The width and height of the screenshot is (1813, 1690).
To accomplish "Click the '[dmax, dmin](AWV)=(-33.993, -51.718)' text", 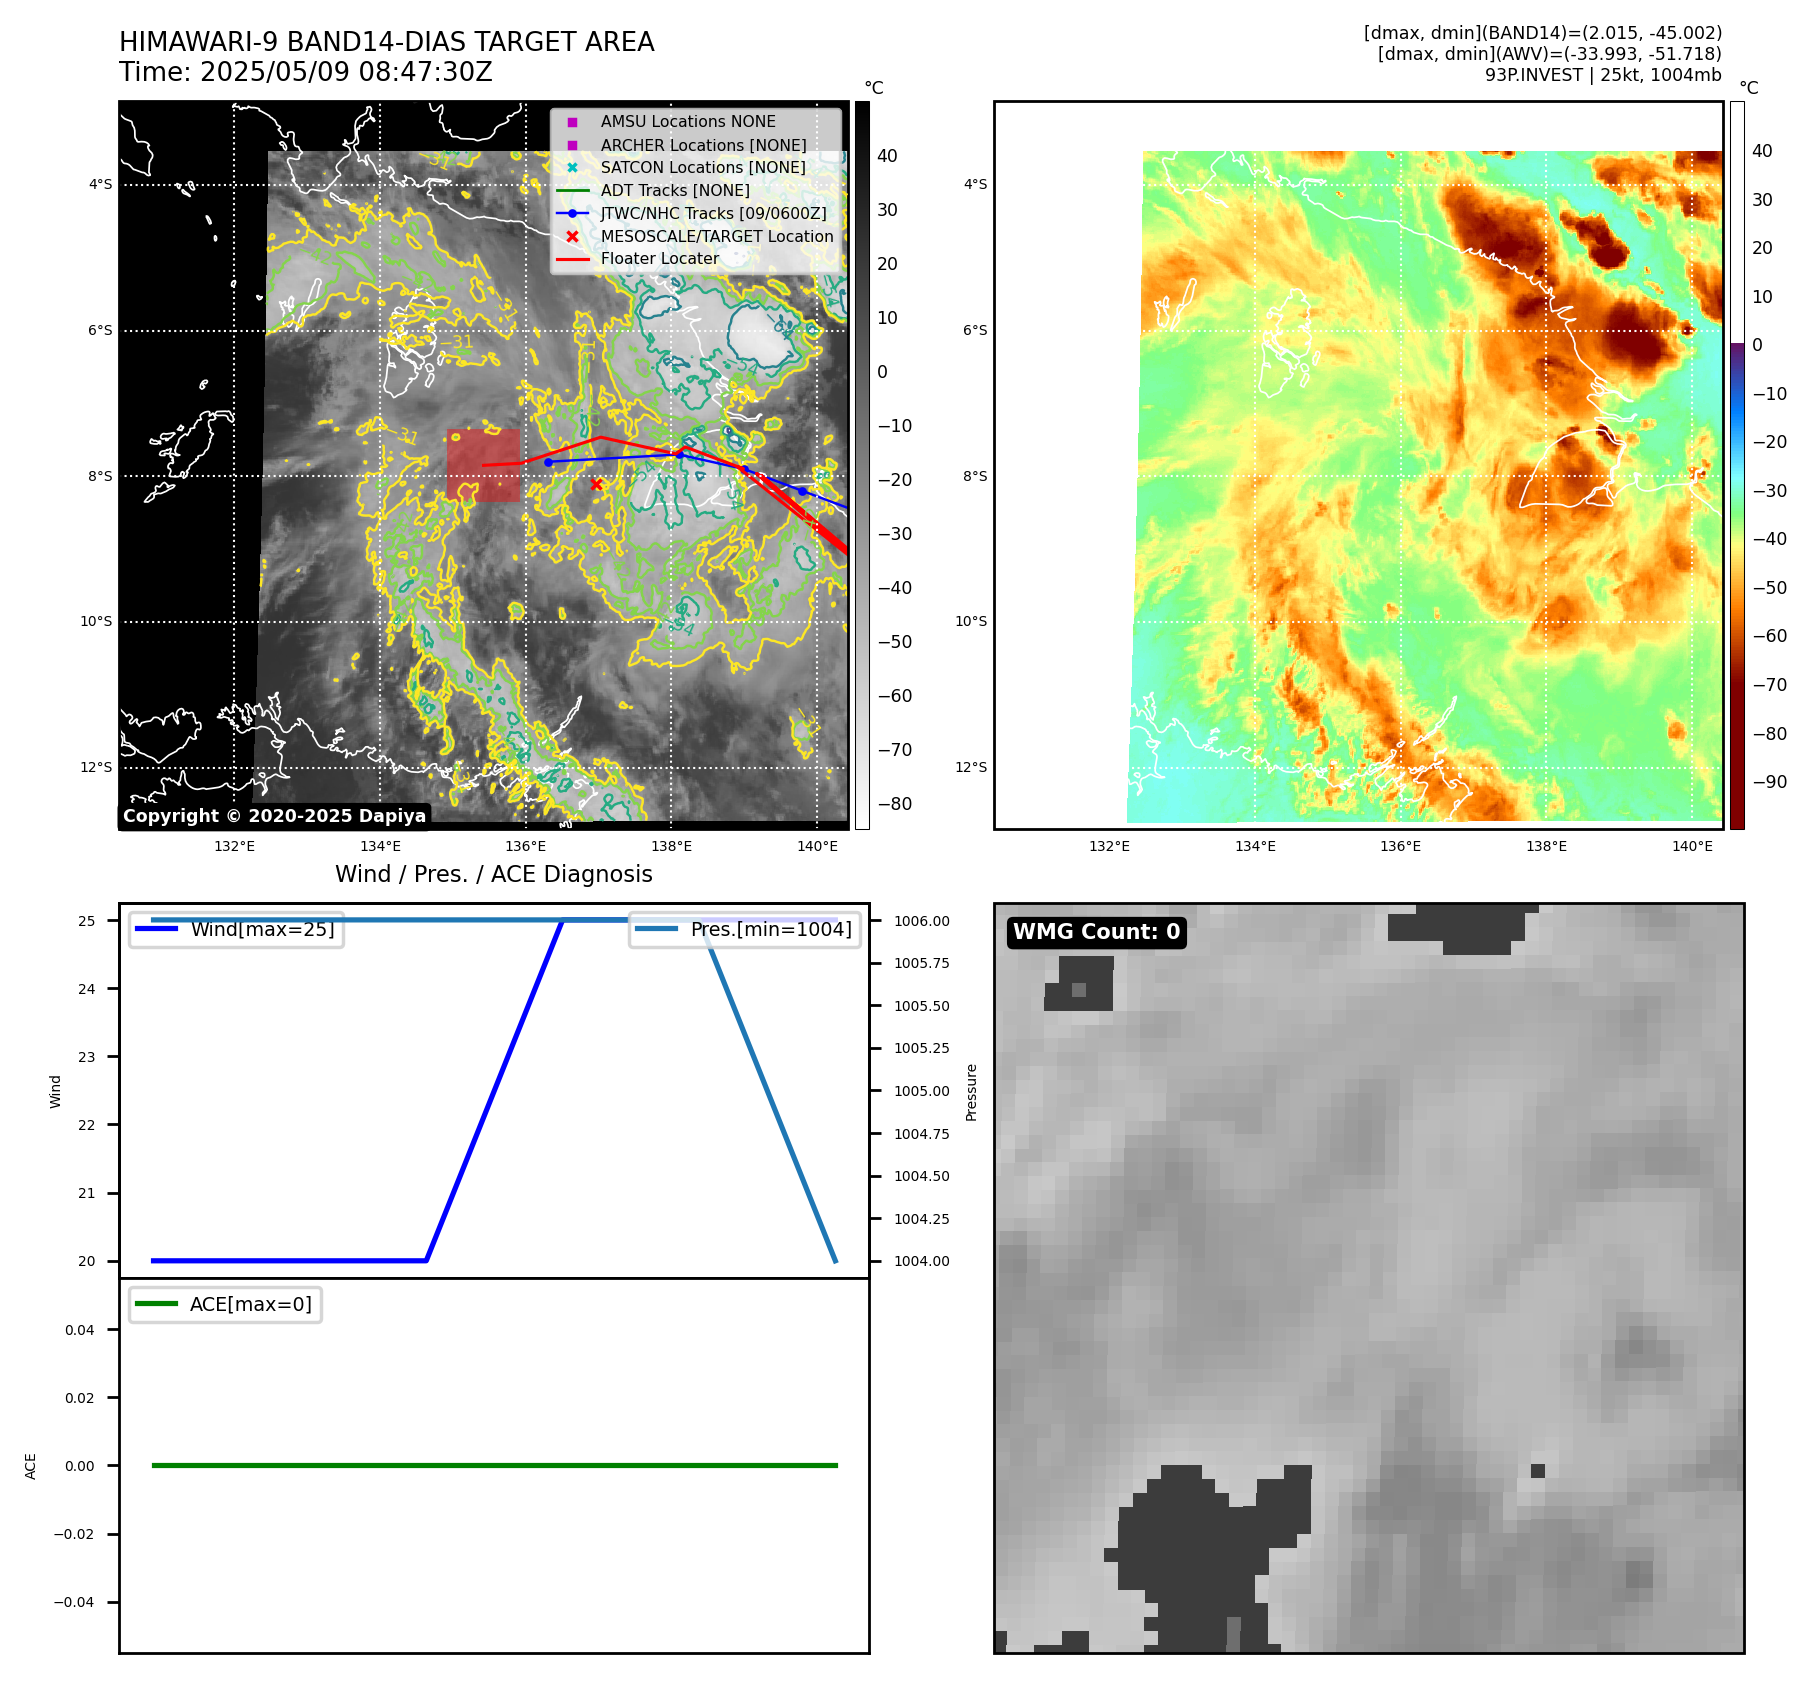I will [1550, 54].
